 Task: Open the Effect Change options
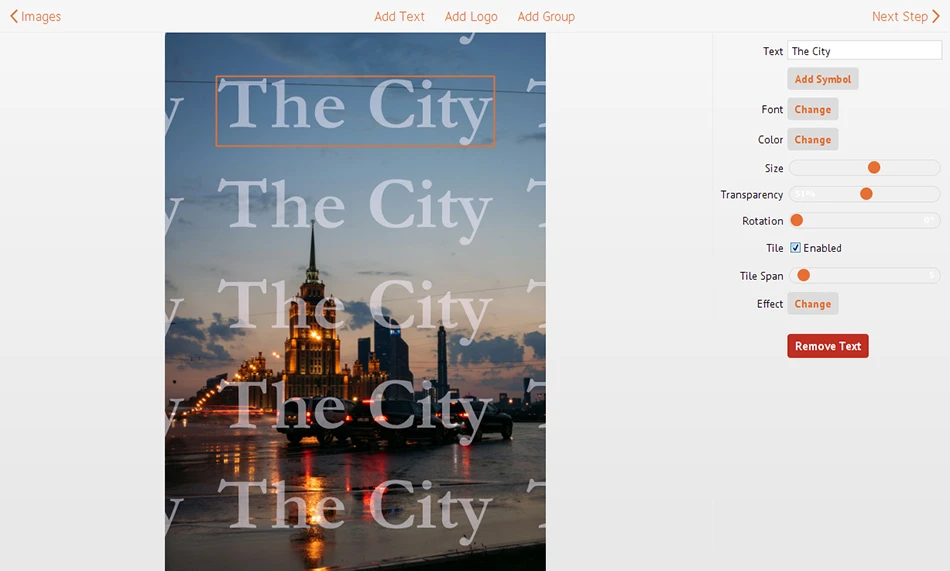[812, 304]
